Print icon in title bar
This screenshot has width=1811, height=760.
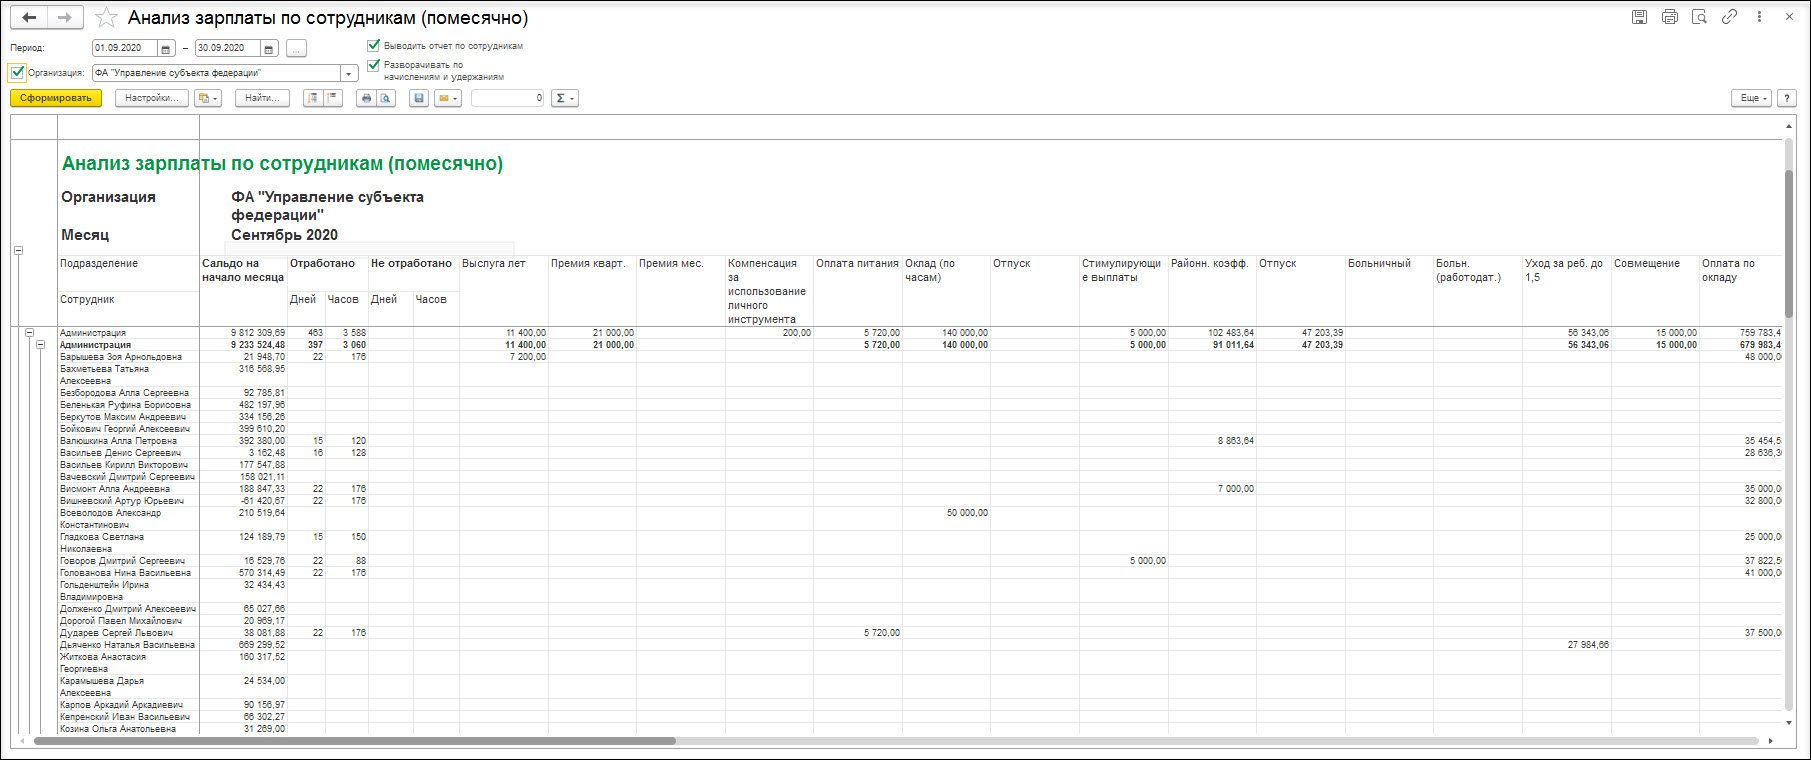pos(1670,17)
